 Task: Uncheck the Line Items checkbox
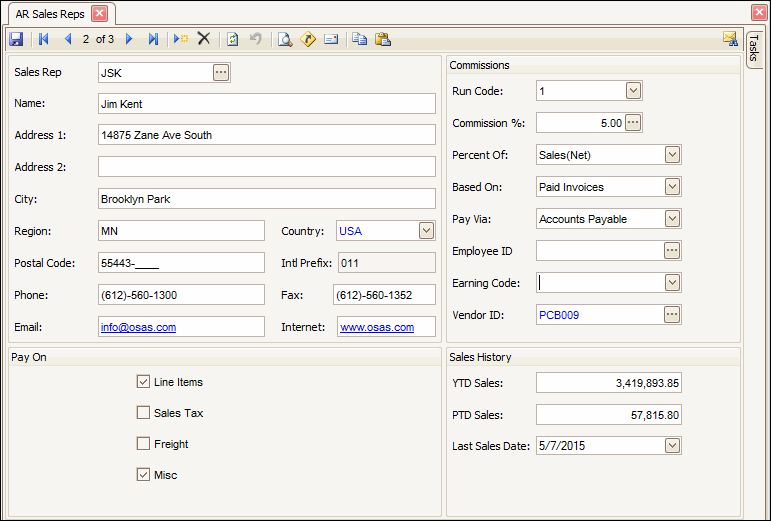point(143,382)
